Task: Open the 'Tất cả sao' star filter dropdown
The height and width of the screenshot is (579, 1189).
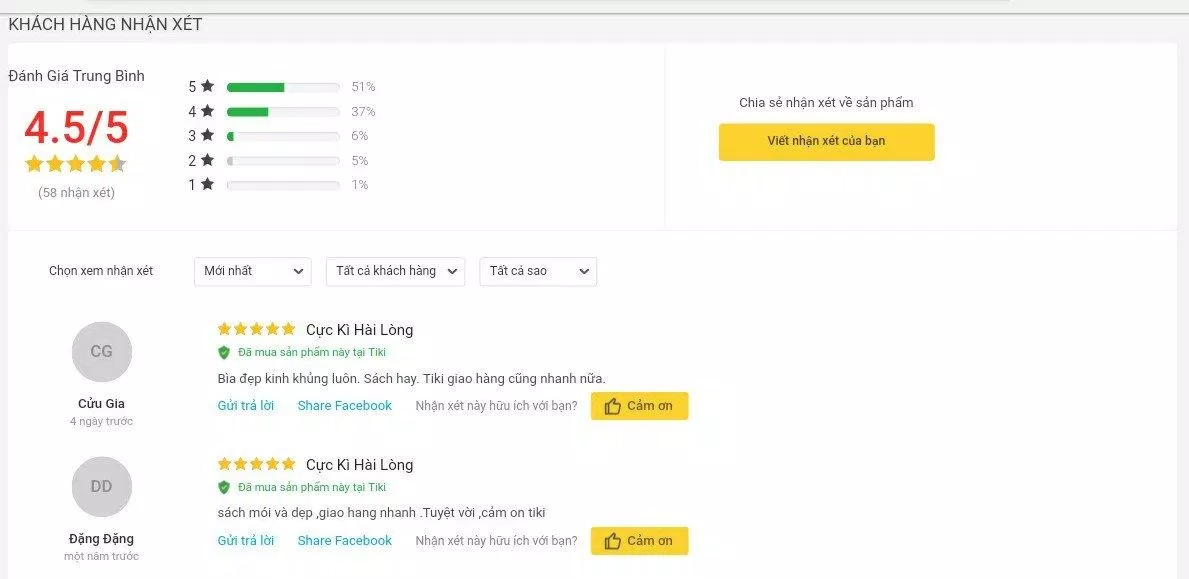Action: coord(537,271)
